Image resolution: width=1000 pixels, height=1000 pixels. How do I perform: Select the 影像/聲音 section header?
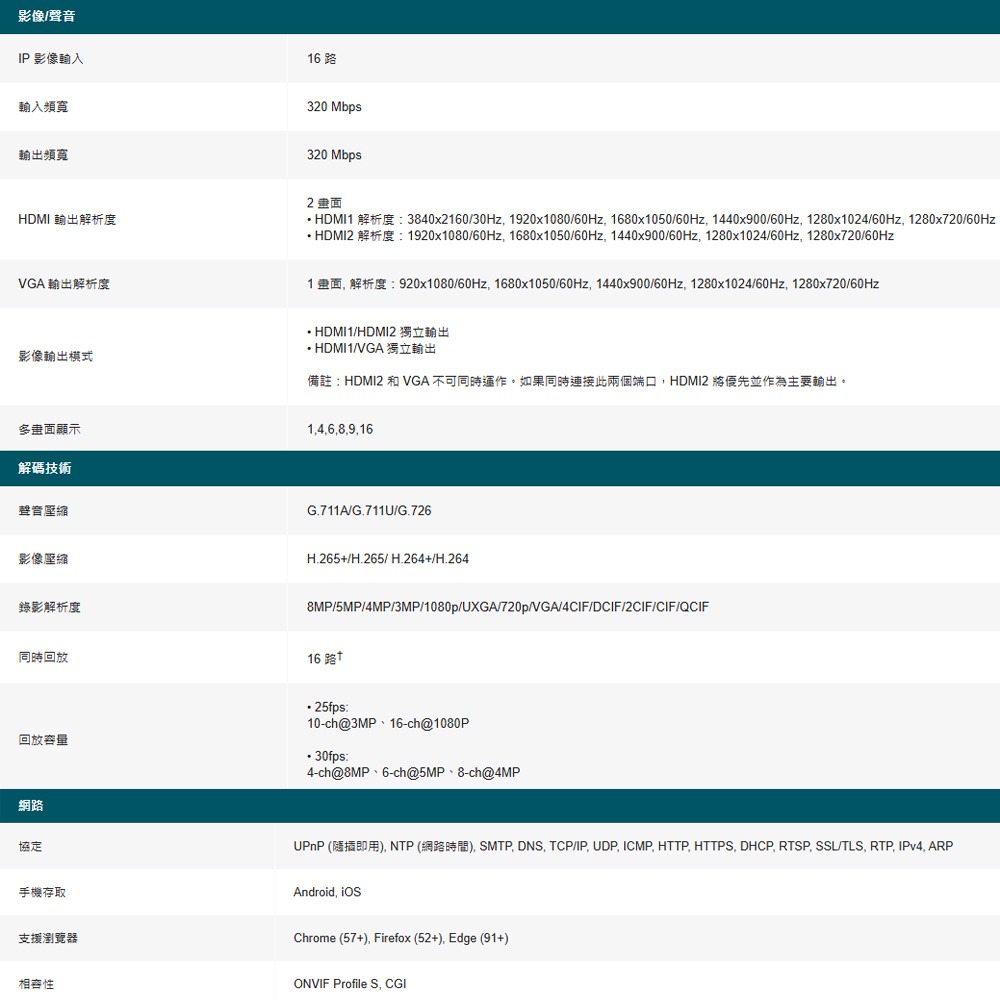[46, 16]
